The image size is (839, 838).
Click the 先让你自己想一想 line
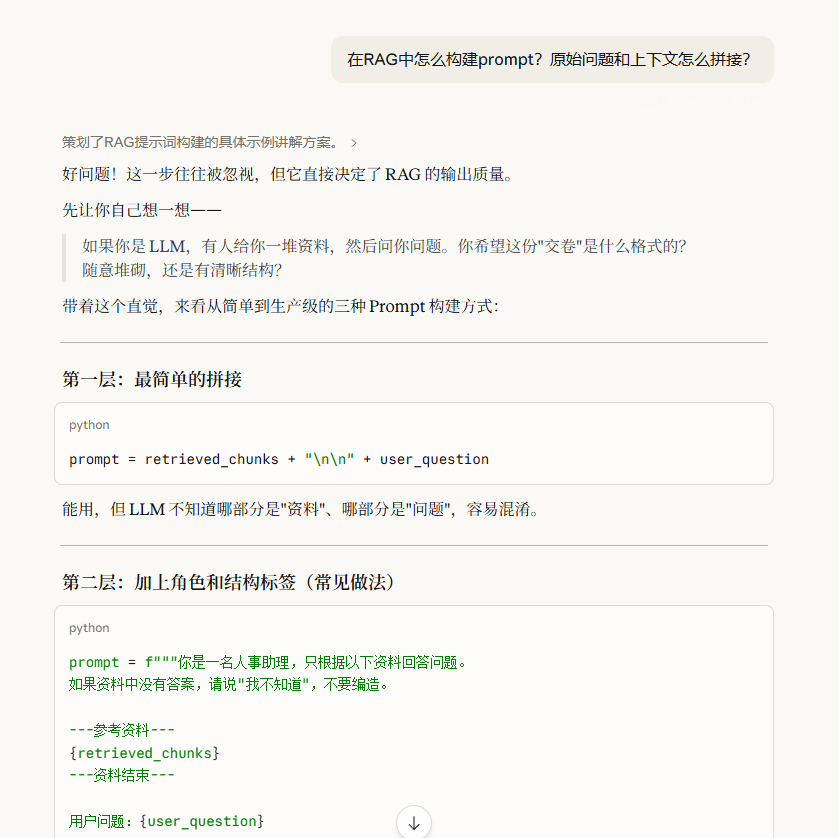(x=141, y=211)
